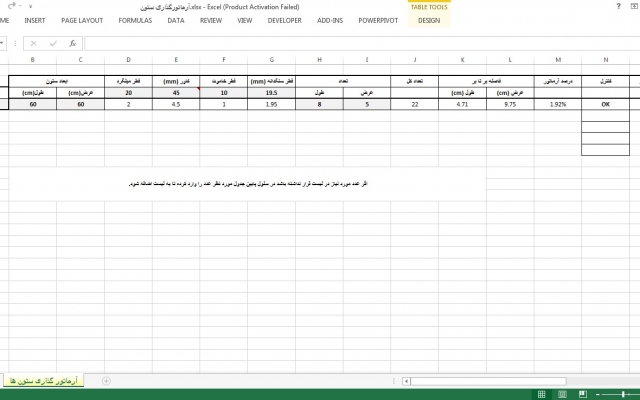Select cell with value 1.95
The height and width of the screenshot is (400, 640).
coord(271,104)
